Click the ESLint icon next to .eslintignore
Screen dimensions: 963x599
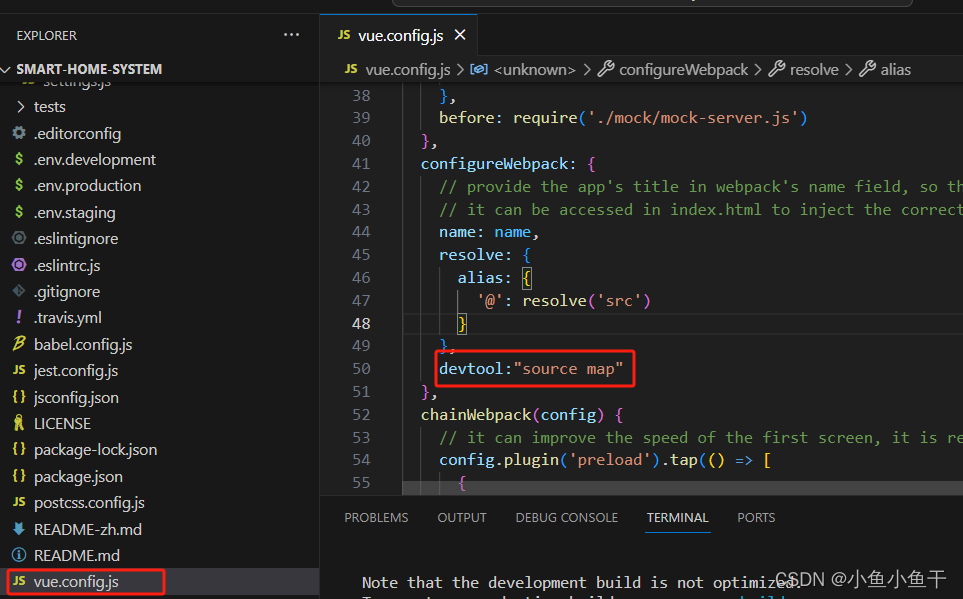click(x=19, y=238)
